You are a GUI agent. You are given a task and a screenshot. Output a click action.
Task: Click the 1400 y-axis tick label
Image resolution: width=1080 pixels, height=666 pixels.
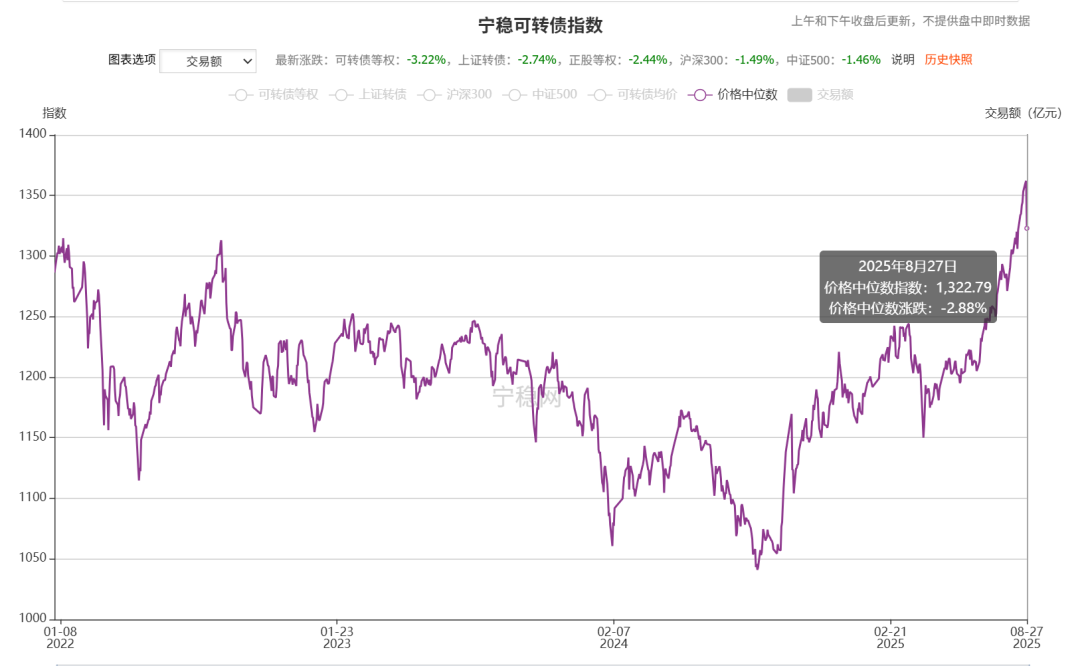[32, 134]
